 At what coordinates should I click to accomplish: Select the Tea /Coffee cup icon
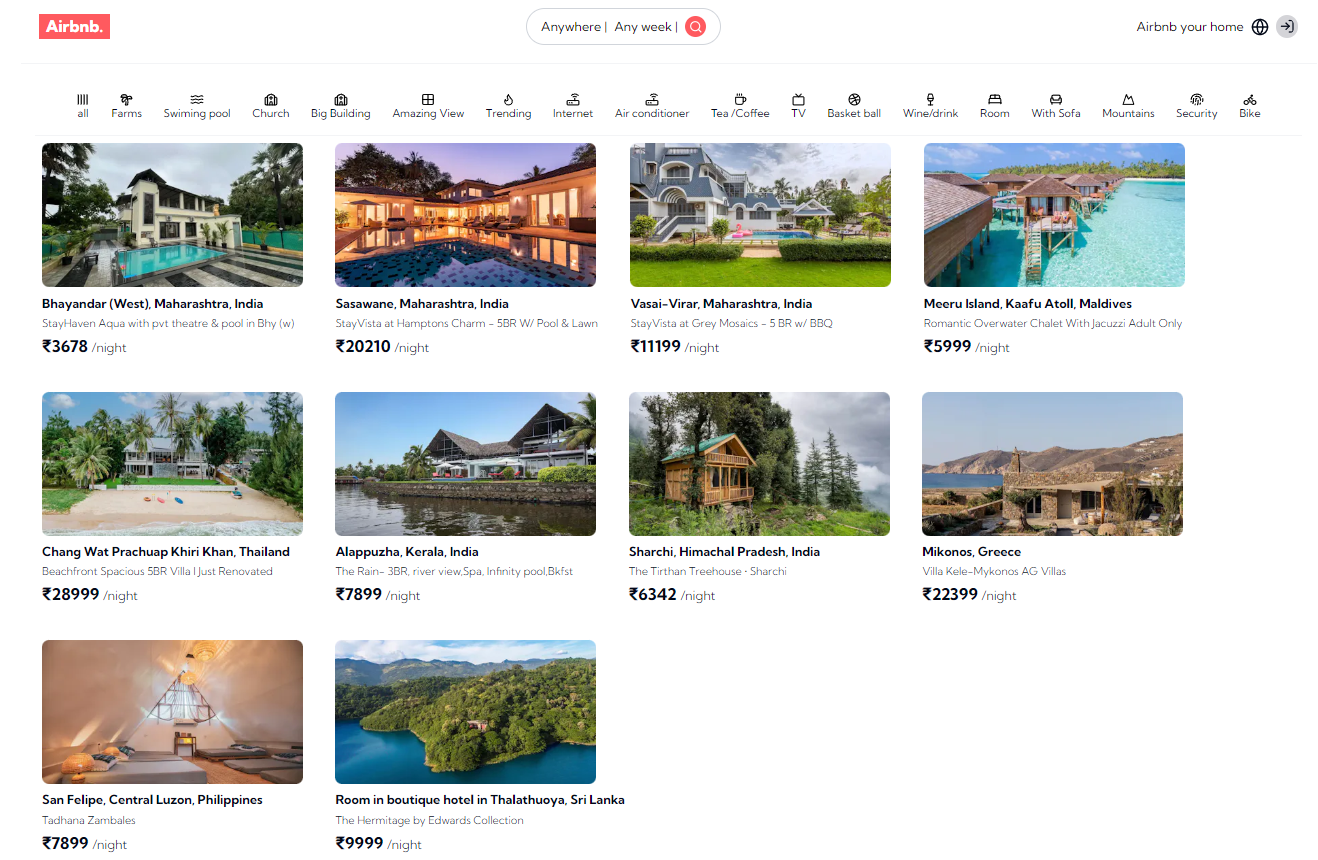tap(740, 100)
